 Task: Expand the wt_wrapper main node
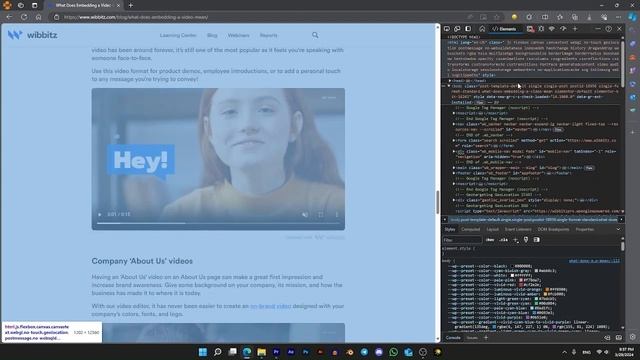[454, 168]
